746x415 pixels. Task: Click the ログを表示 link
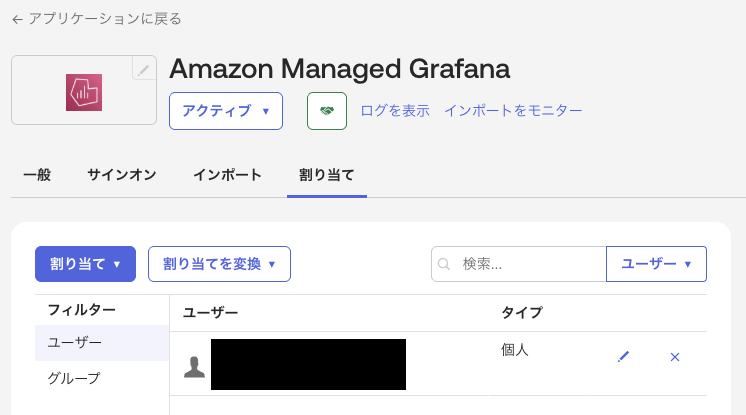395,111
